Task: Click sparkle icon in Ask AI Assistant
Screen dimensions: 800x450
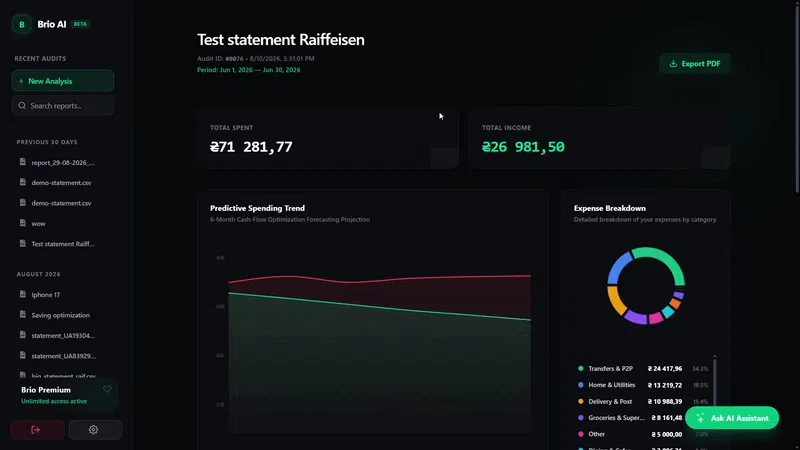Action: click(700, 418)
